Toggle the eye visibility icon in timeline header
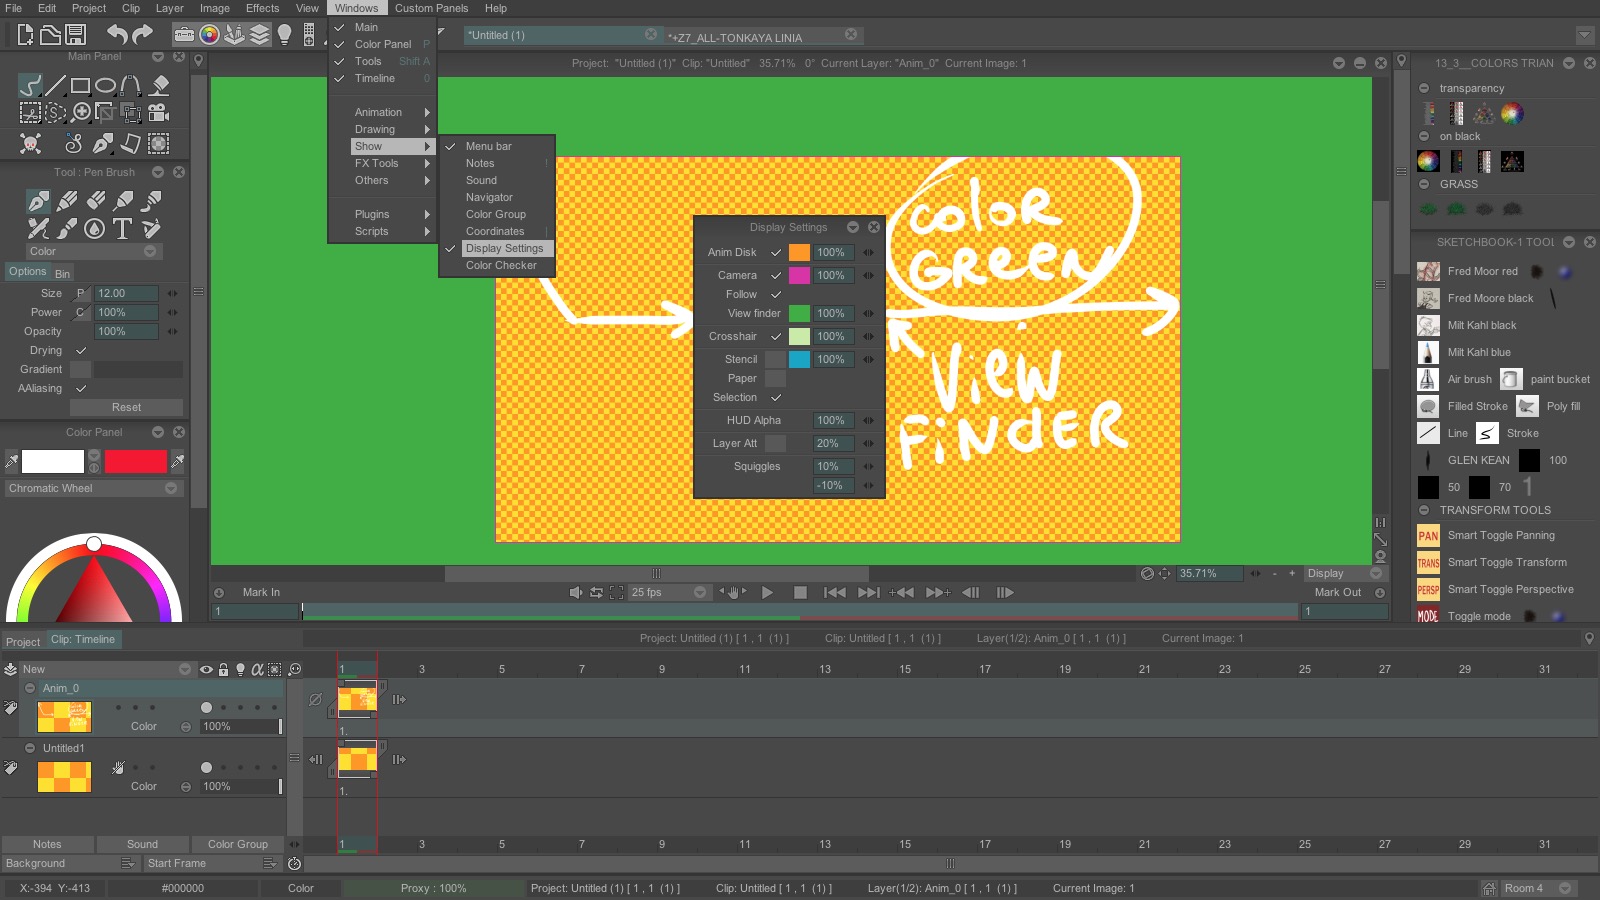Viewport: 1600px width, 900px height. coord(206,669)
